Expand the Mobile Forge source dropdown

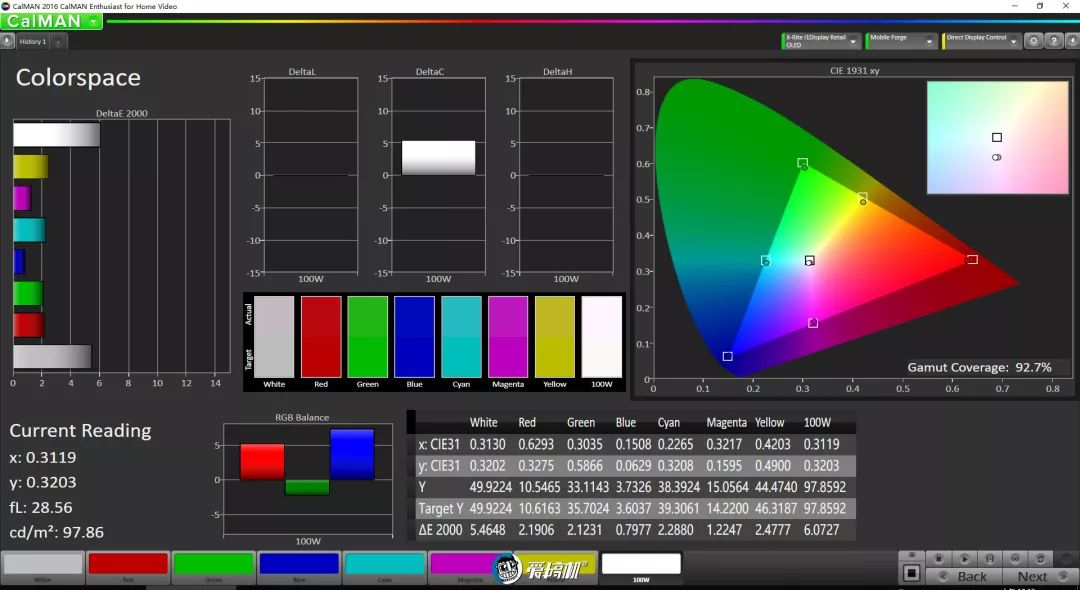pyautogui.click(x=900, y=40)
